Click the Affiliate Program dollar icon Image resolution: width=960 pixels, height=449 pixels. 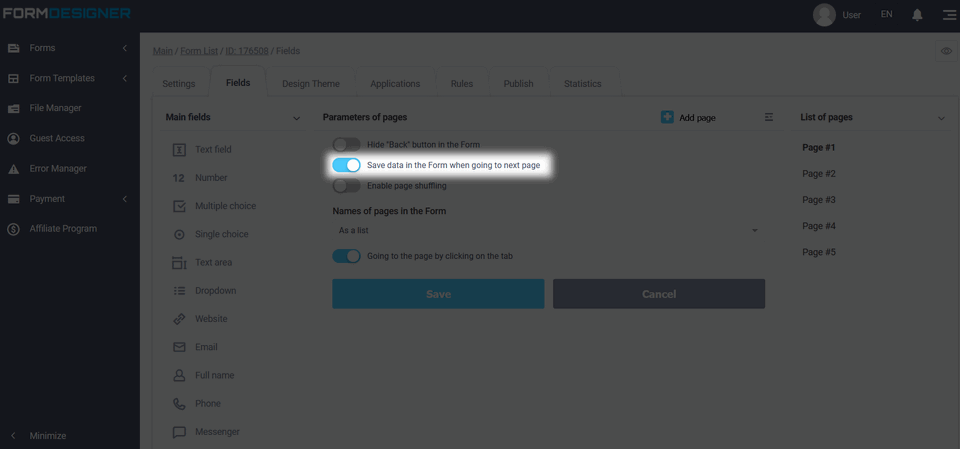[13, 229]
